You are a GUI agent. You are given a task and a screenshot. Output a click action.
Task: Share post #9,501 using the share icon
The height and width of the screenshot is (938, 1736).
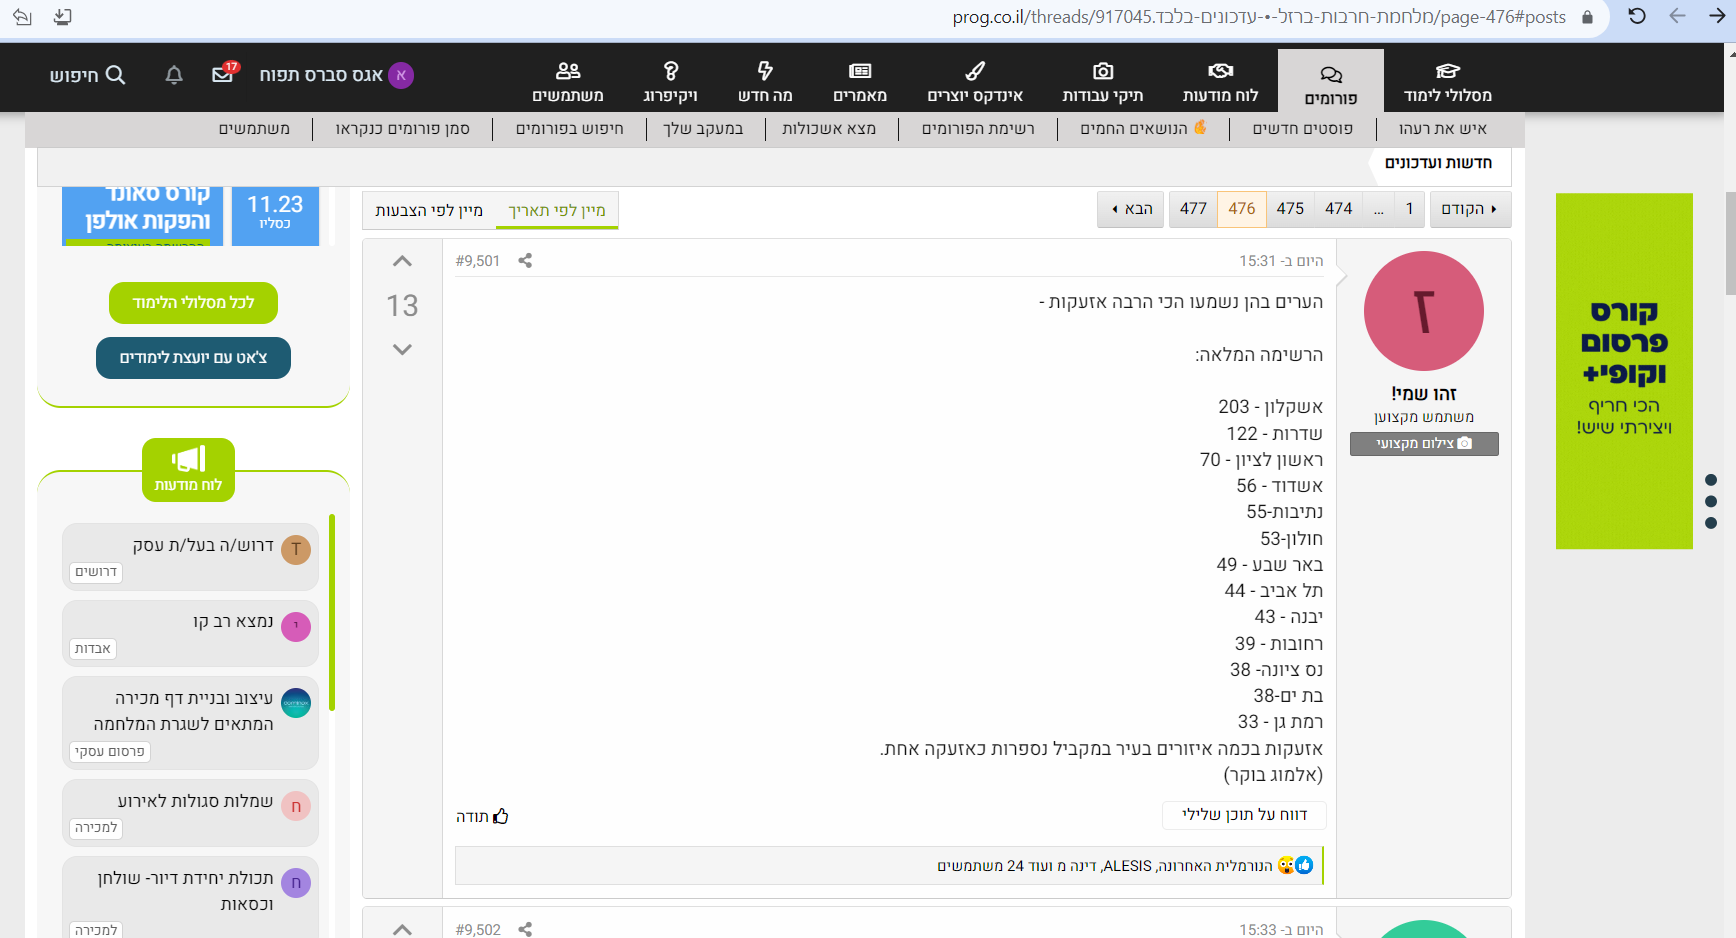525,261
